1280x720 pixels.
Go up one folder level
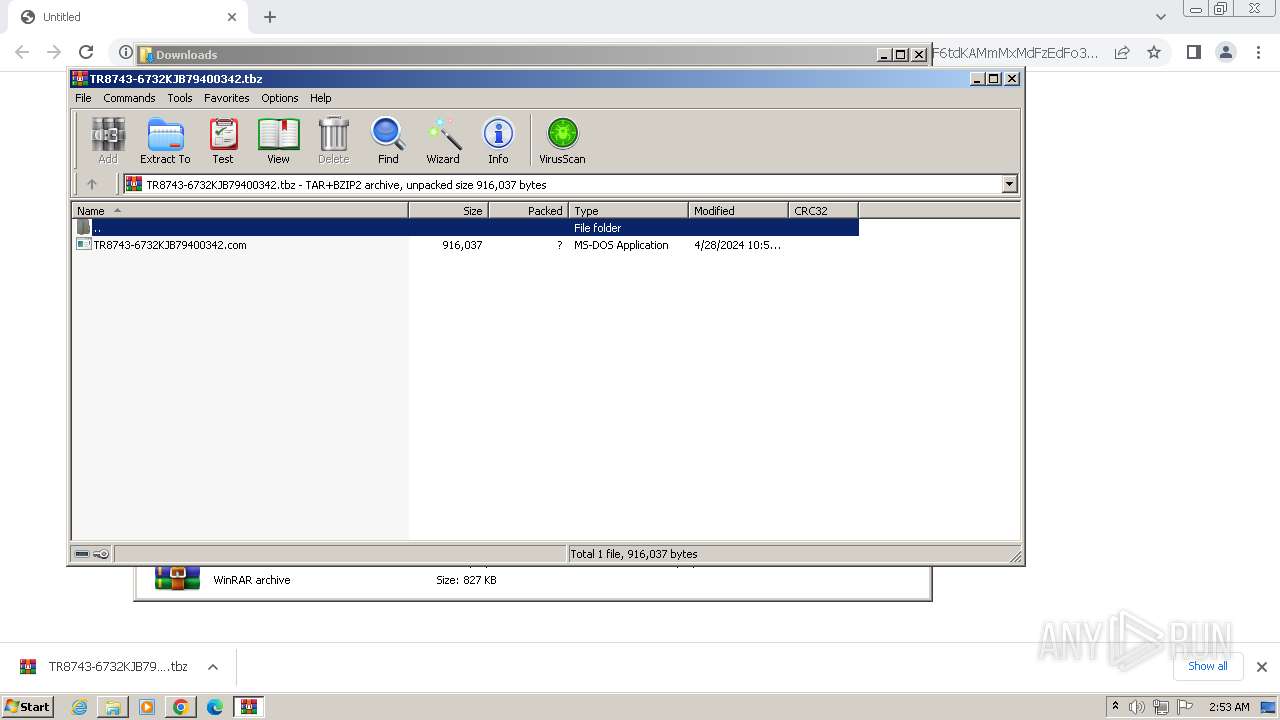tap(92, 184)
